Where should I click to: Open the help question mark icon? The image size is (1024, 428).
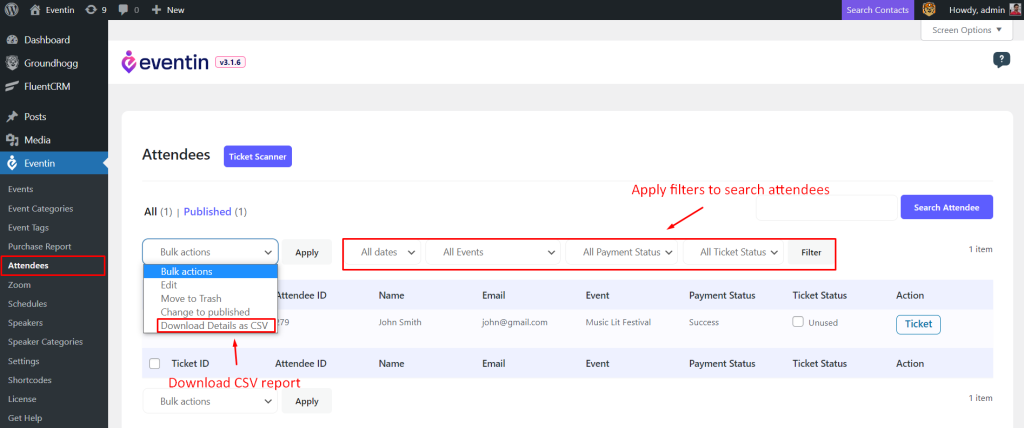1001,60
